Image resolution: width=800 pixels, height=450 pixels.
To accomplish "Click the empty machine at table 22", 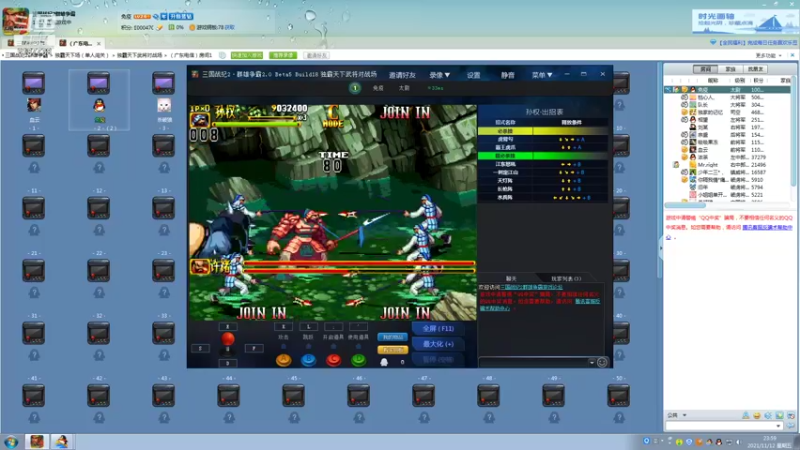I will coord(98,271).
